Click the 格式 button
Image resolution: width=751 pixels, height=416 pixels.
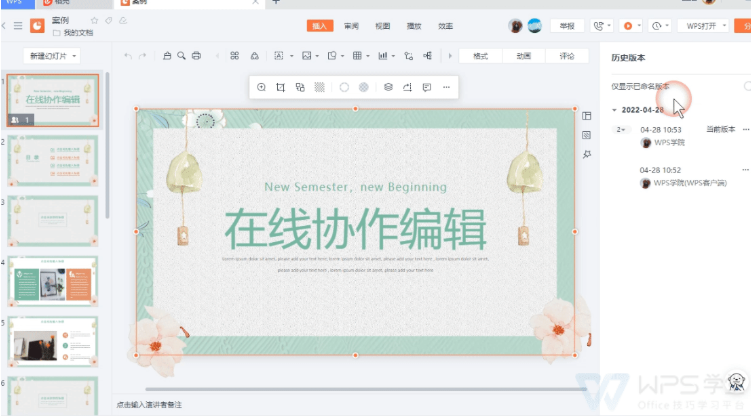(480, 56)
